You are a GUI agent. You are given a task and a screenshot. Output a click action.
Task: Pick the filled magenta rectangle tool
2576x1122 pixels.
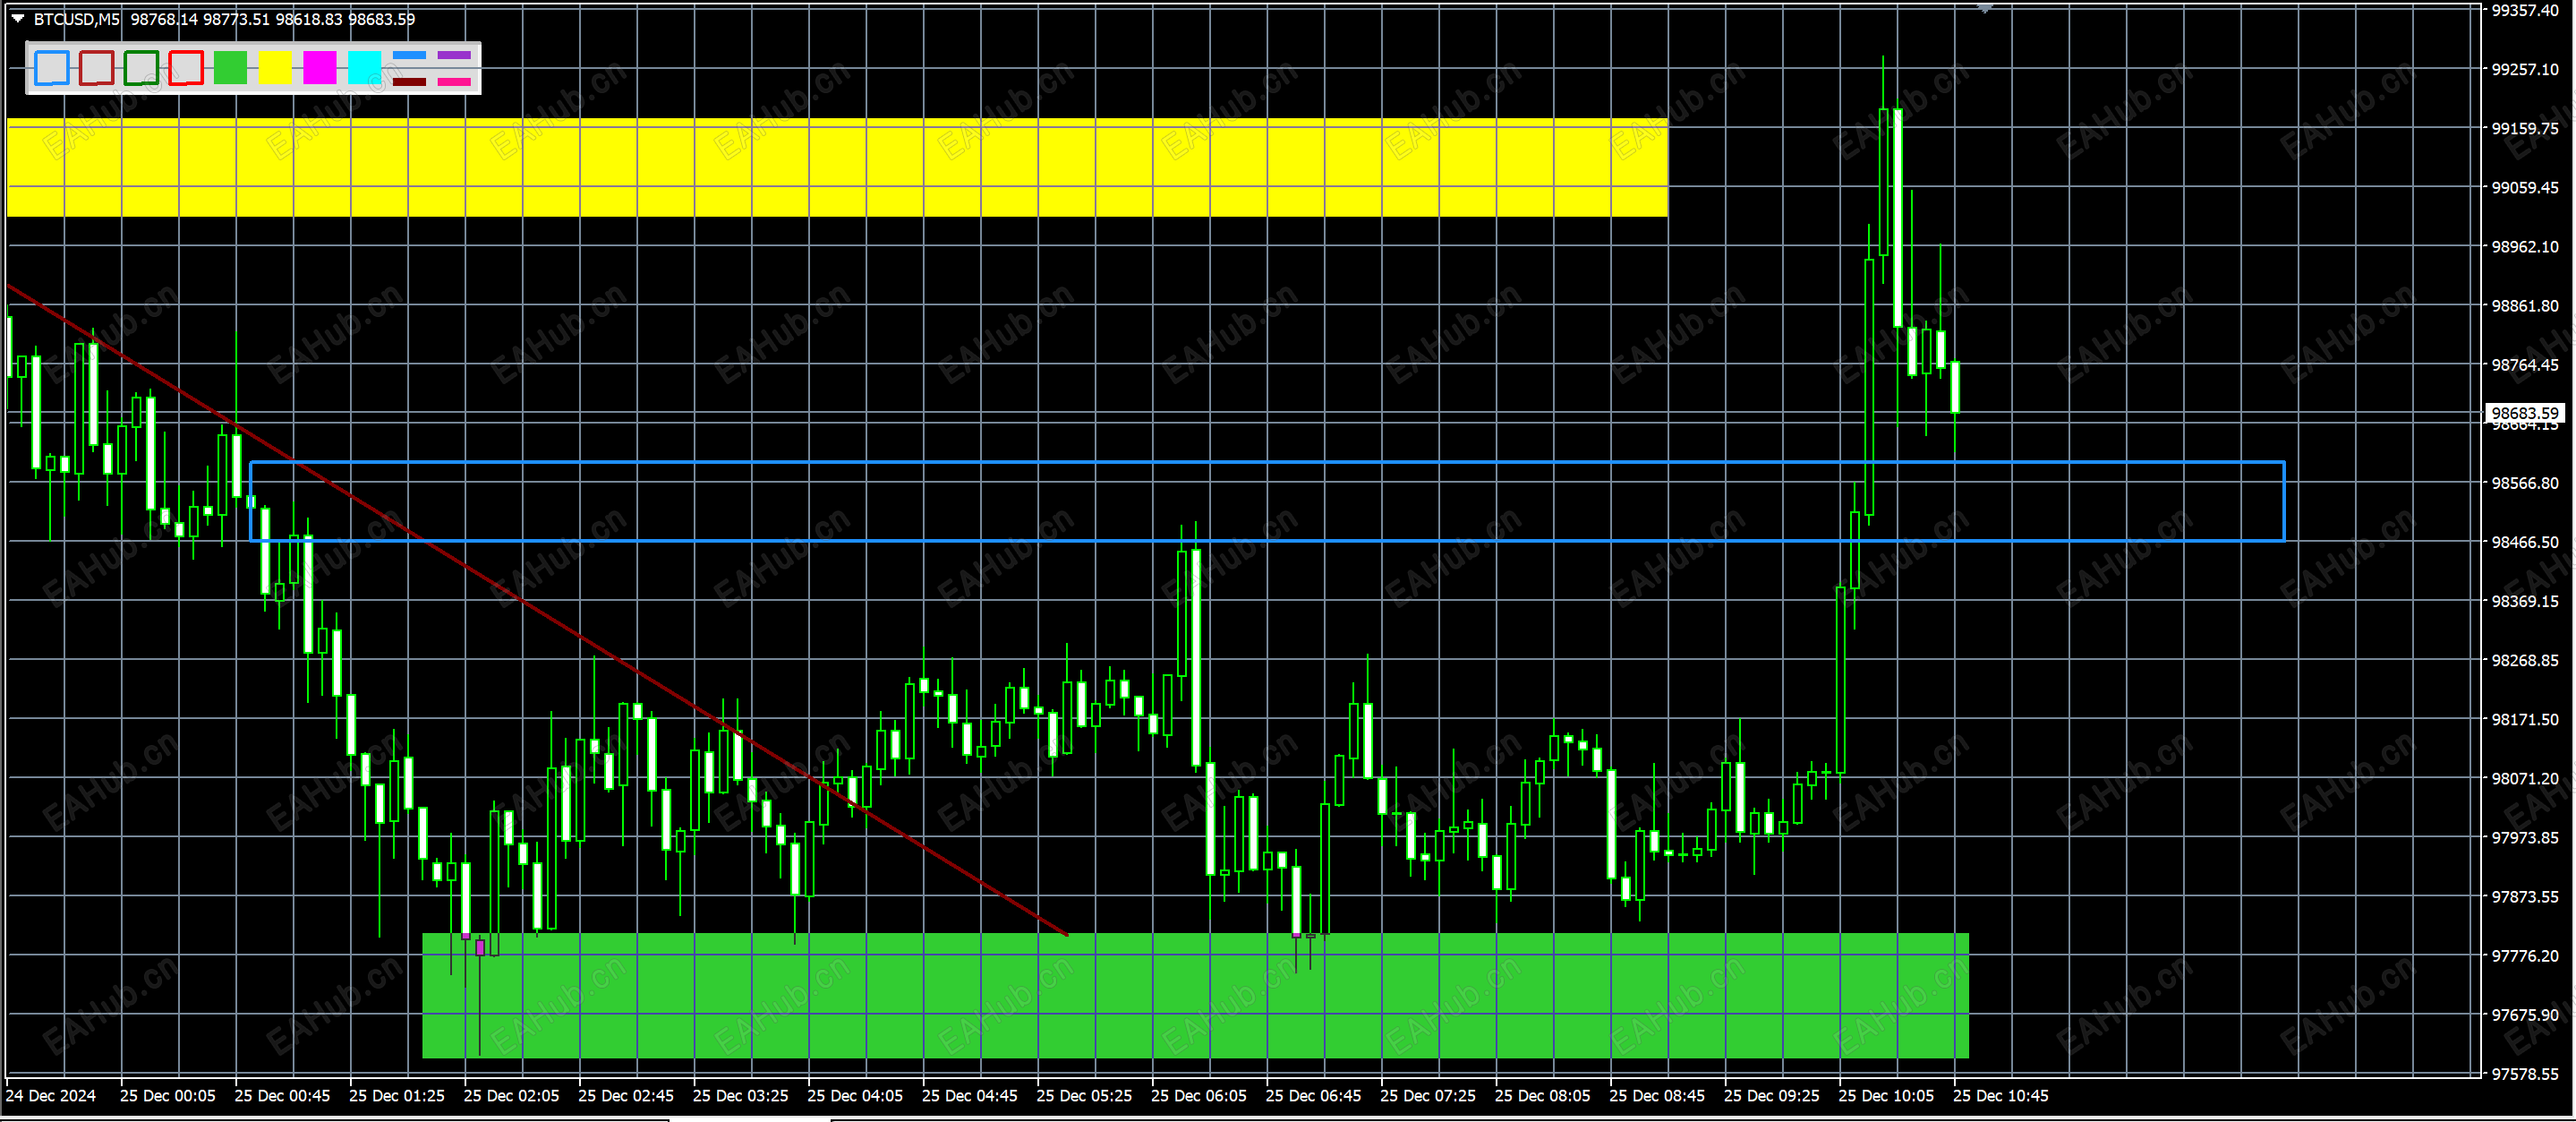pos(320,68)
